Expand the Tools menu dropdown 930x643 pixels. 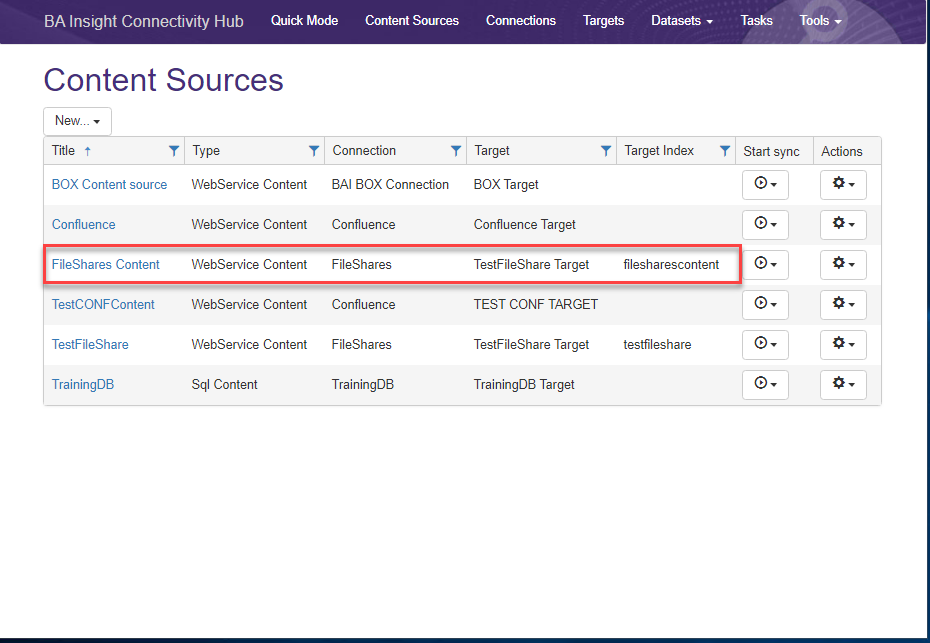point(820,21)
